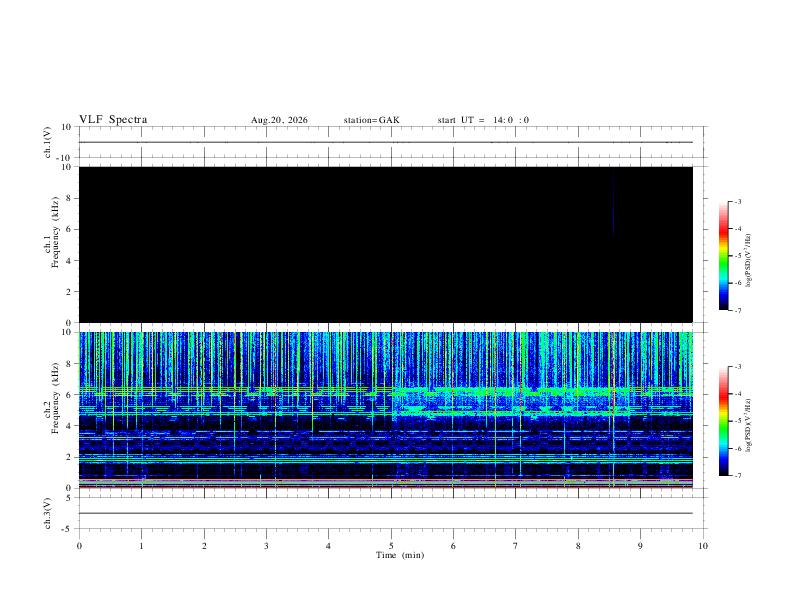Click the 10 minute tick on time axis
Screen dimensions: 792x612
[703, 546]
